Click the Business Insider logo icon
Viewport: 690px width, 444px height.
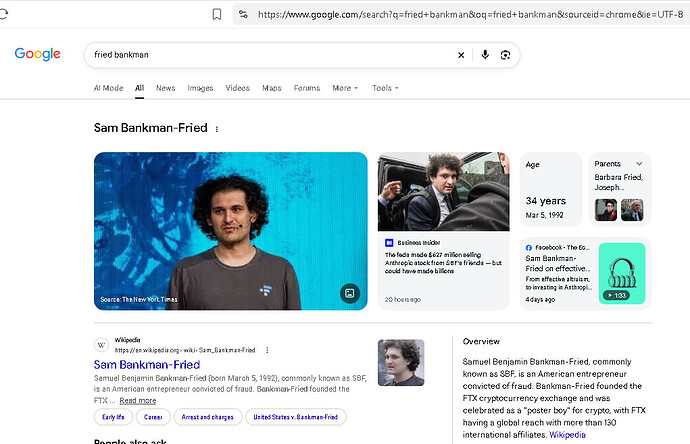[x=389, y=242]
